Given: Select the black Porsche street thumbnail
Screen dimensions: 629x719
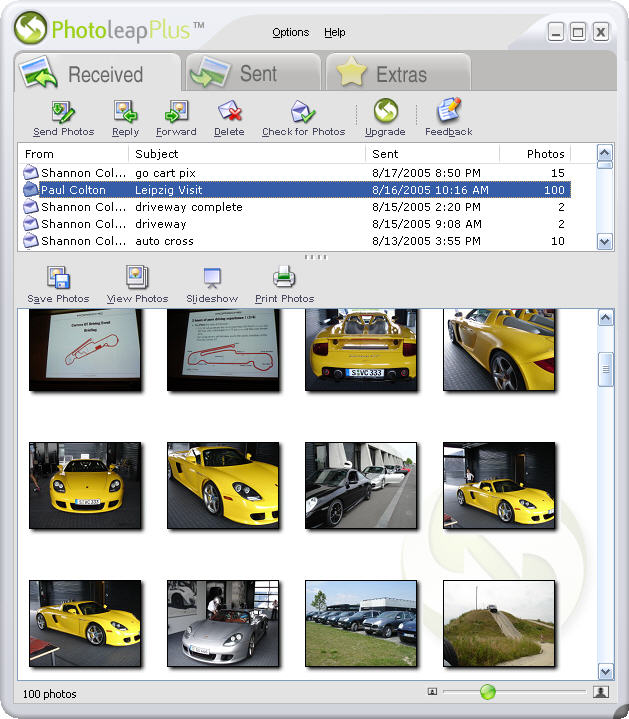Looking at the screenshot, I should pyautogui.click(x=361, y=486).
